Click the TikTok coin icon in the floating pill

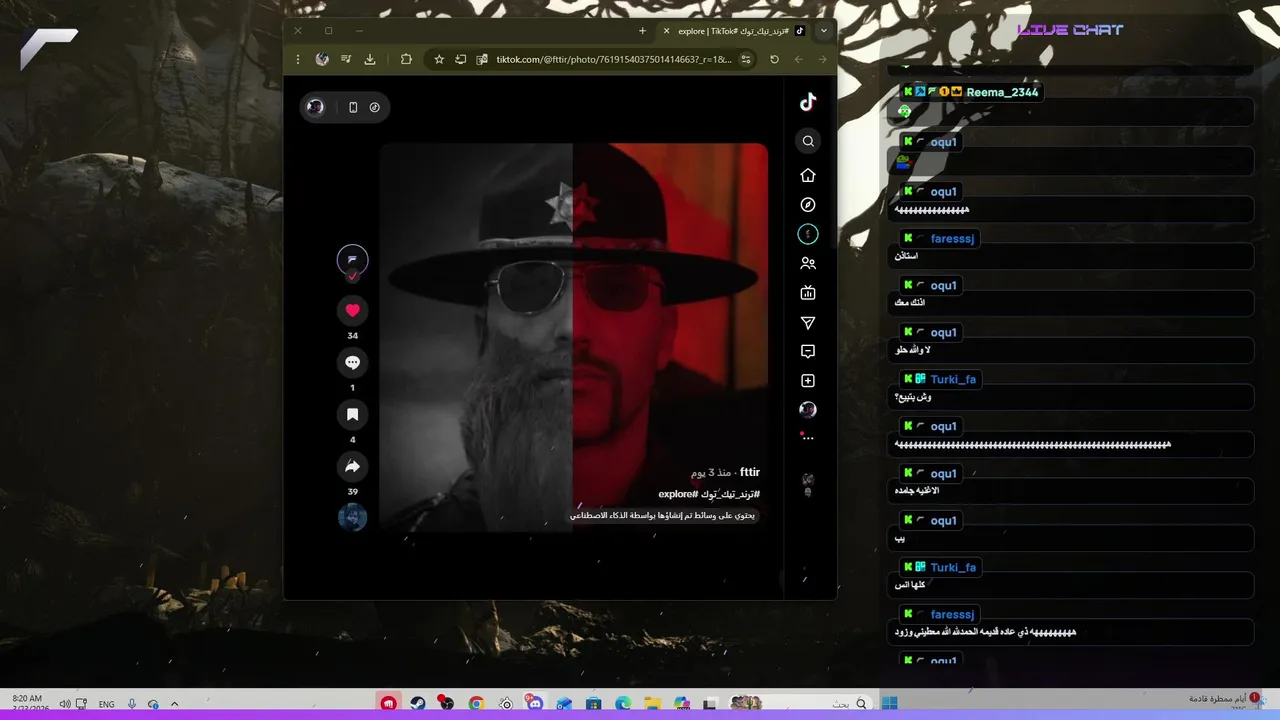[375, 107]
